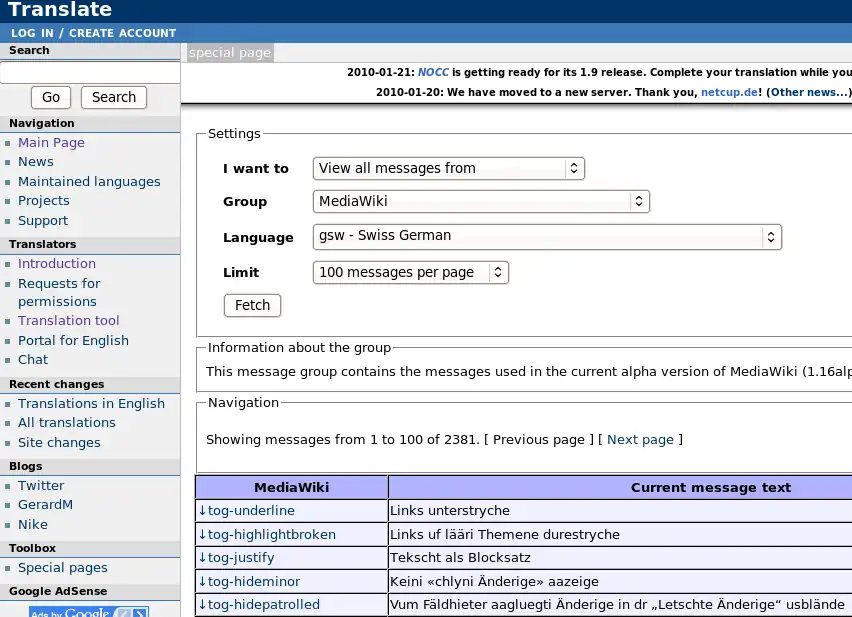Click the sidebar Search button

click(114, 97)
